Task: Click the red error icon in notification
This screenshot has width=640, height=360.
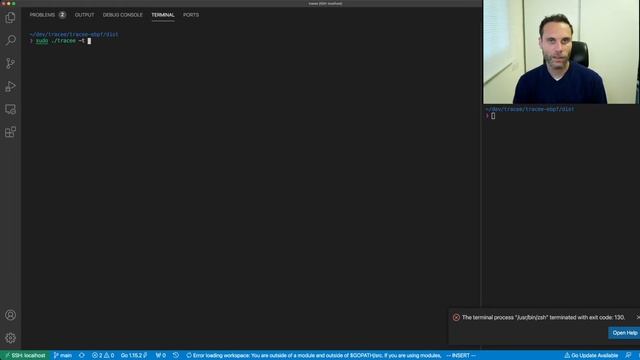Action: tap(456, 318)
